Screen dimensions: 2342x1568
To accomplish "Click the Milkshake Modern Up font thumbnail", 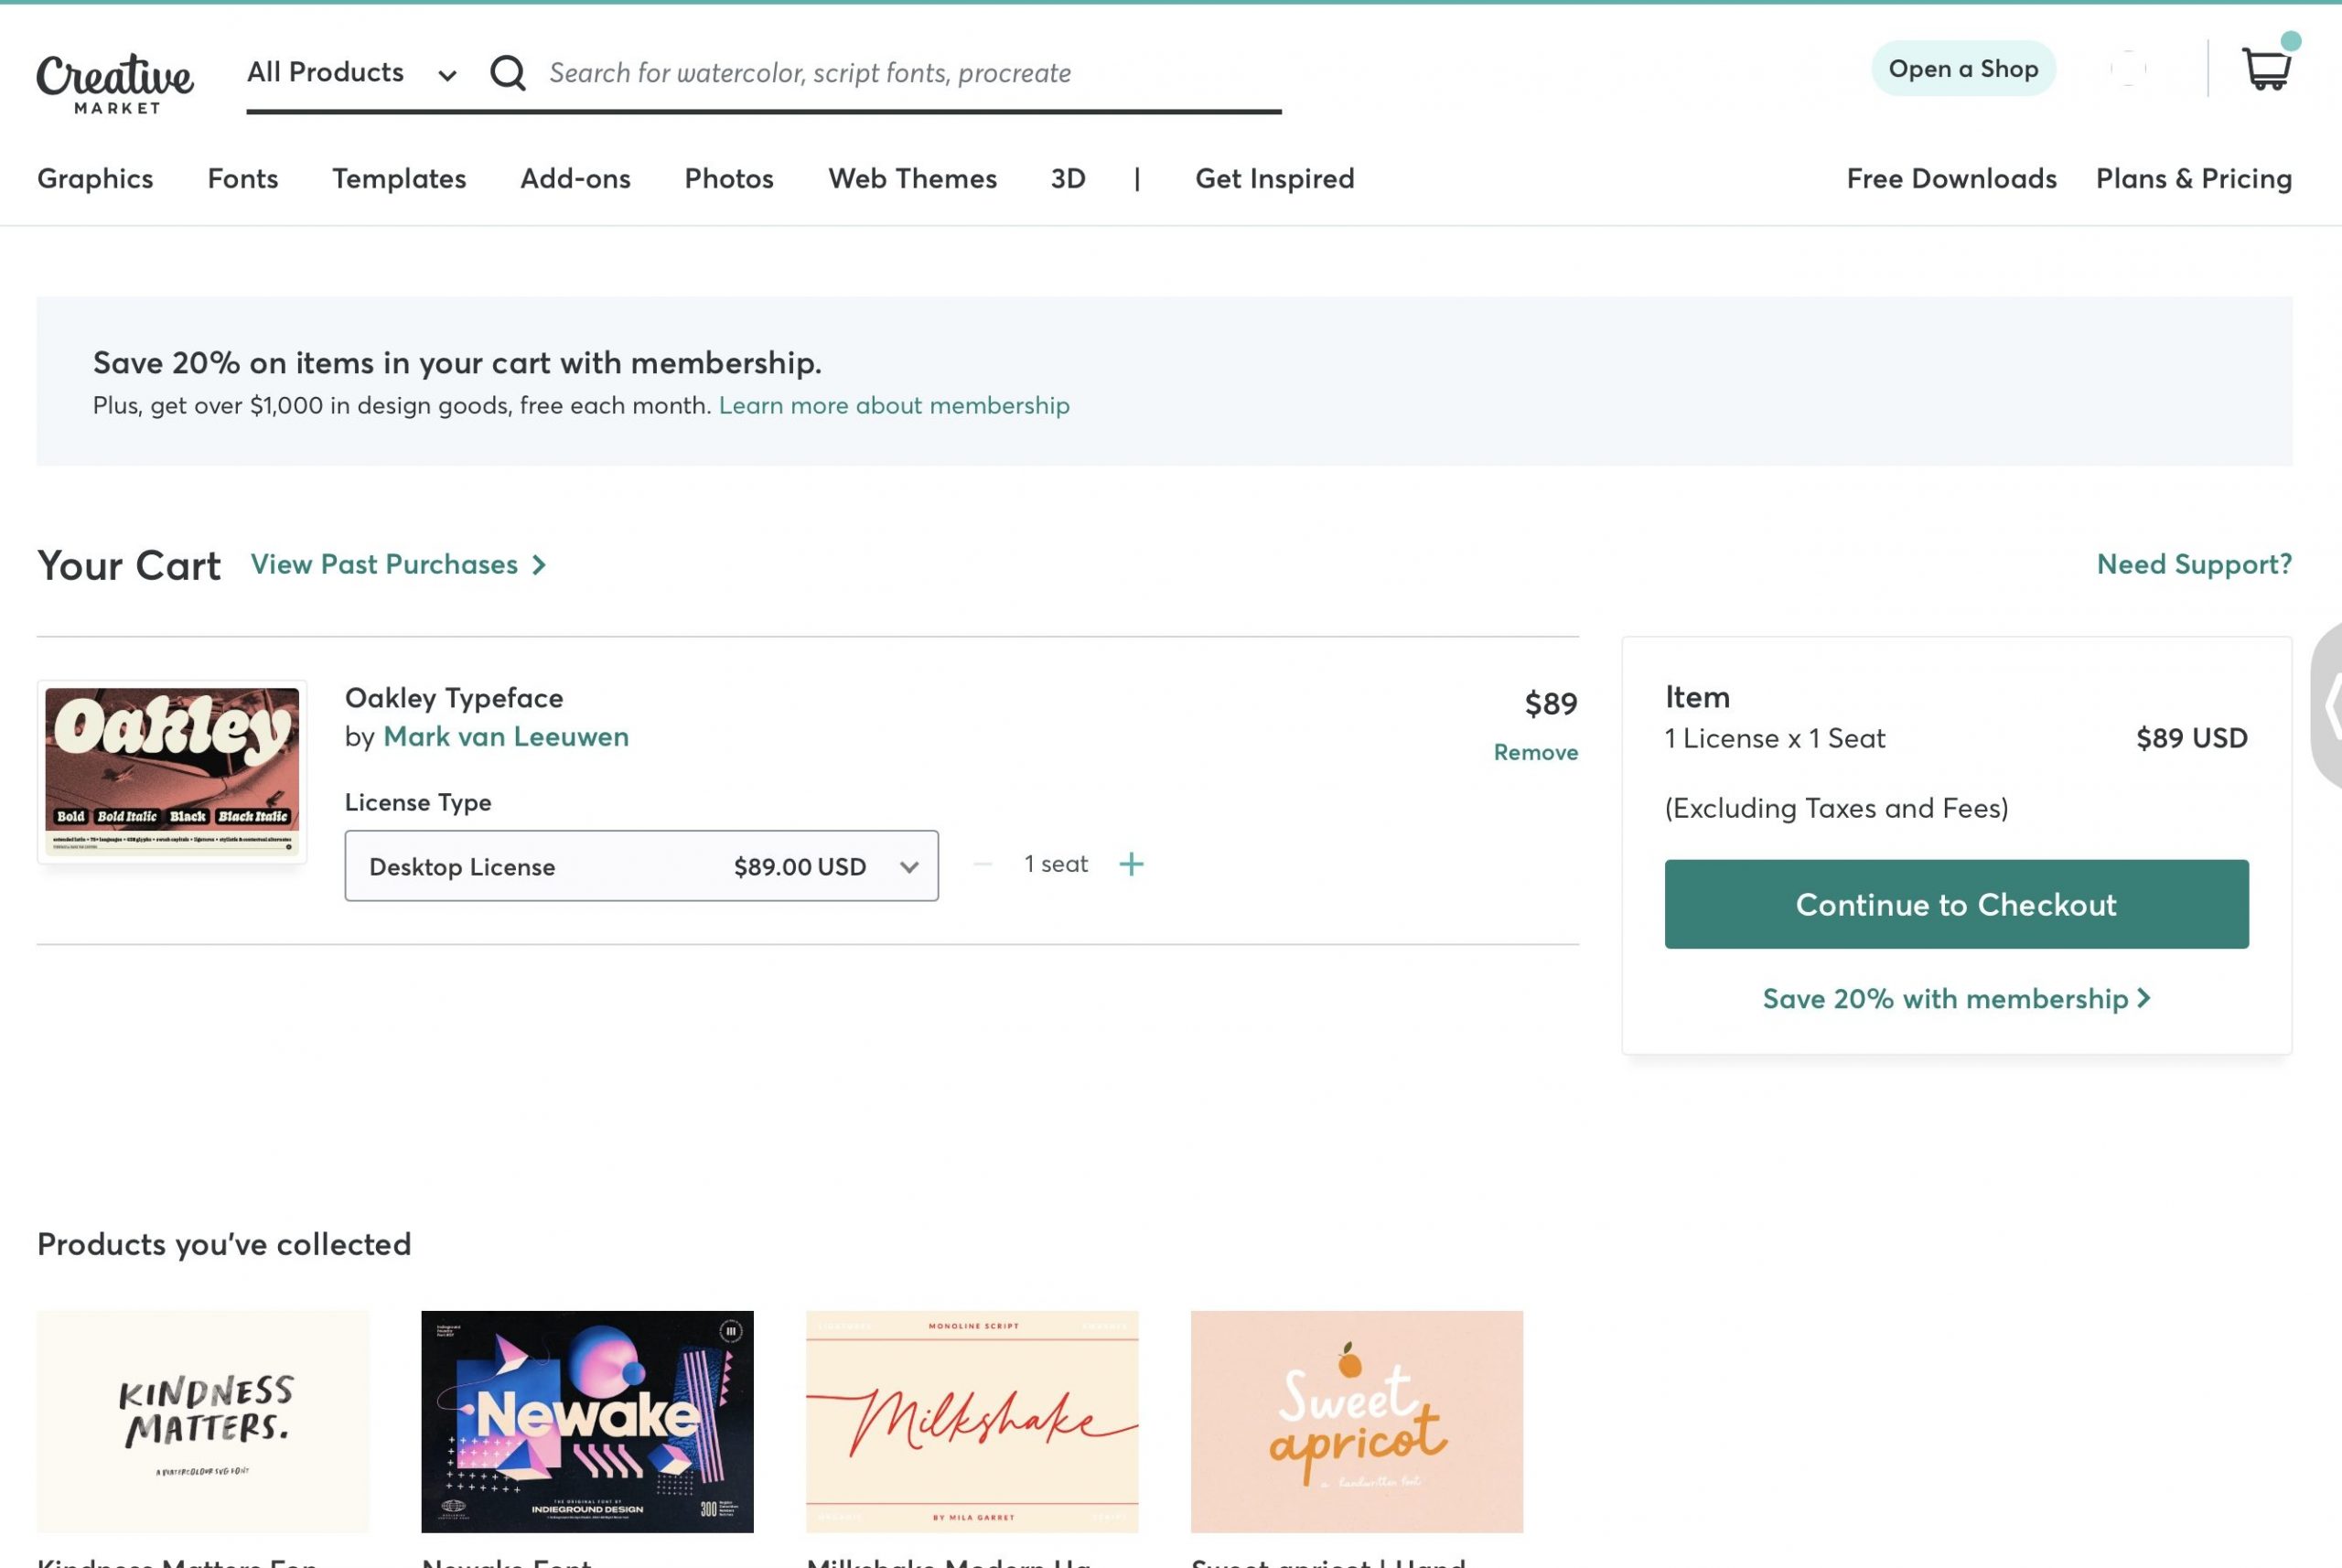I will tap(972, 1421).
